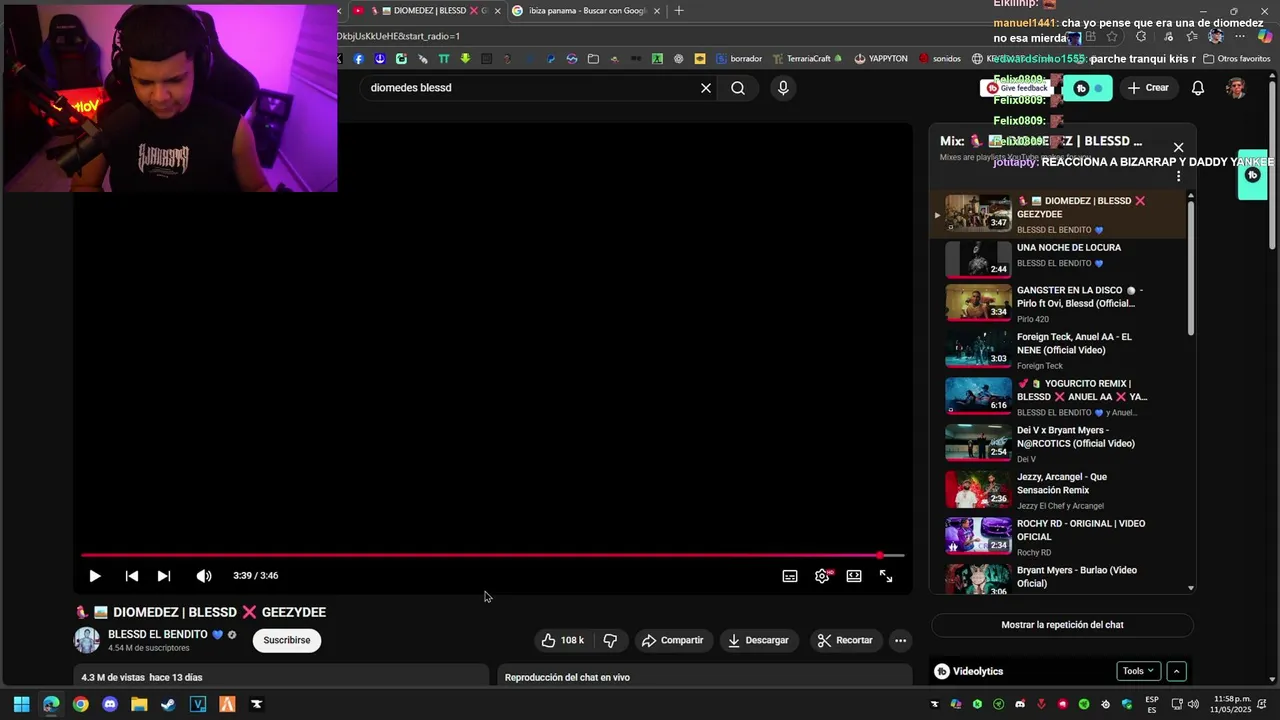Open the Facebook bookmark icon
Screen dimensions: 1280x720
pos(359,59)
